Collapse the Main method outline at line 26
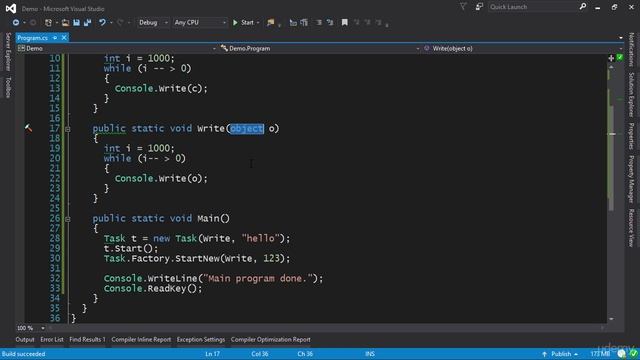This screenshot has height=360, width=640. 68,219
